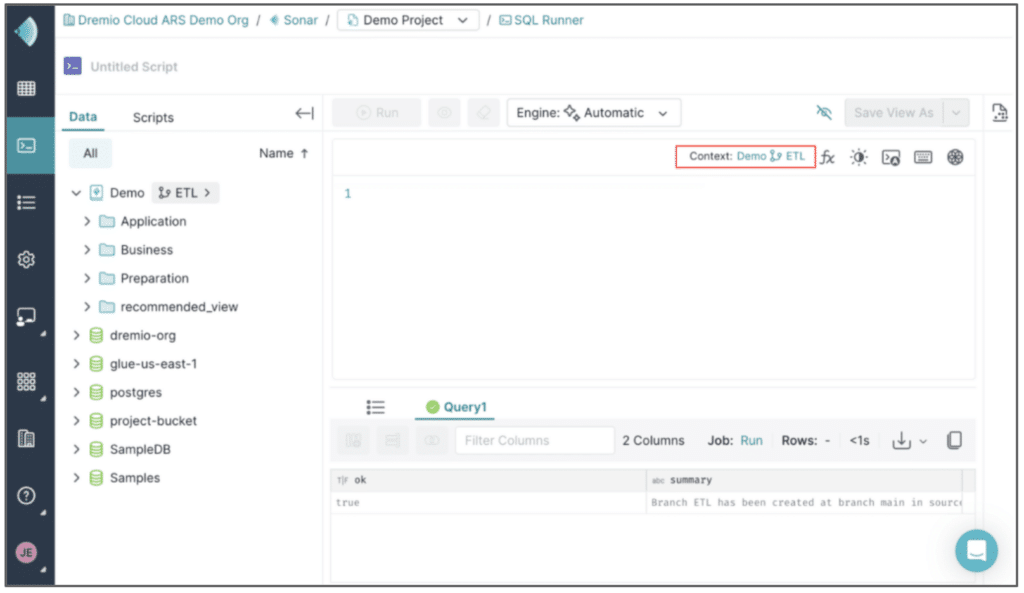Expand the Samples source

(76, 478)
